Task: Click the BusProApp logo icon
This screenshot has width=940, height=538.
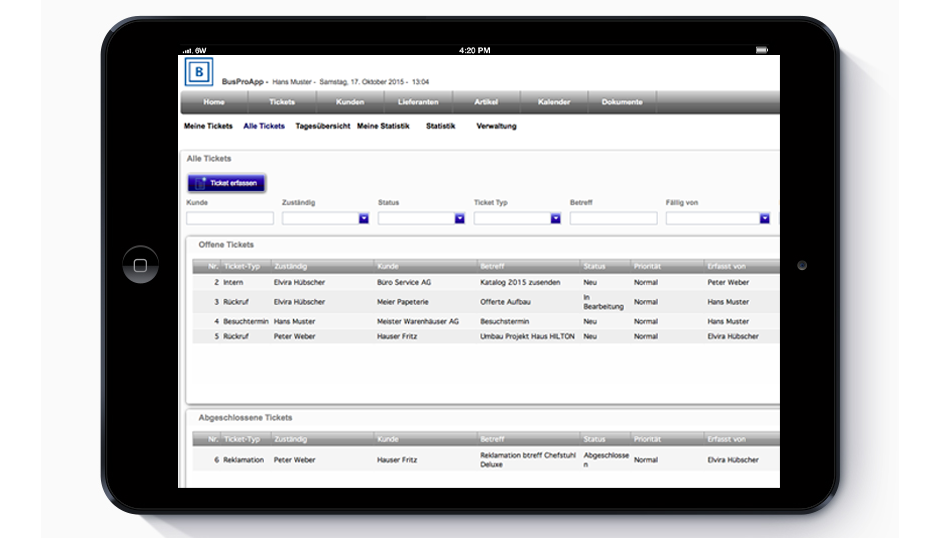Action: coord(199,72)
